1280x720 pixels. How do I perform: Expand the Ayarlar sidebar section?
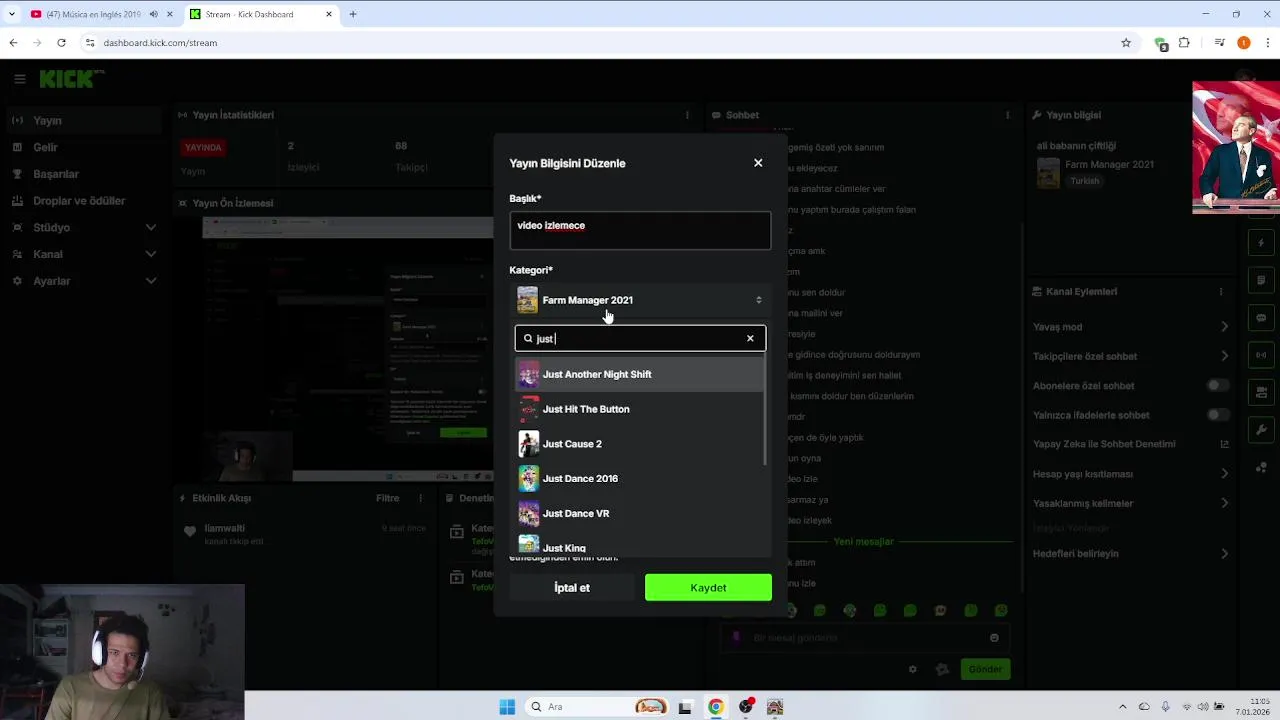[82, 281]
